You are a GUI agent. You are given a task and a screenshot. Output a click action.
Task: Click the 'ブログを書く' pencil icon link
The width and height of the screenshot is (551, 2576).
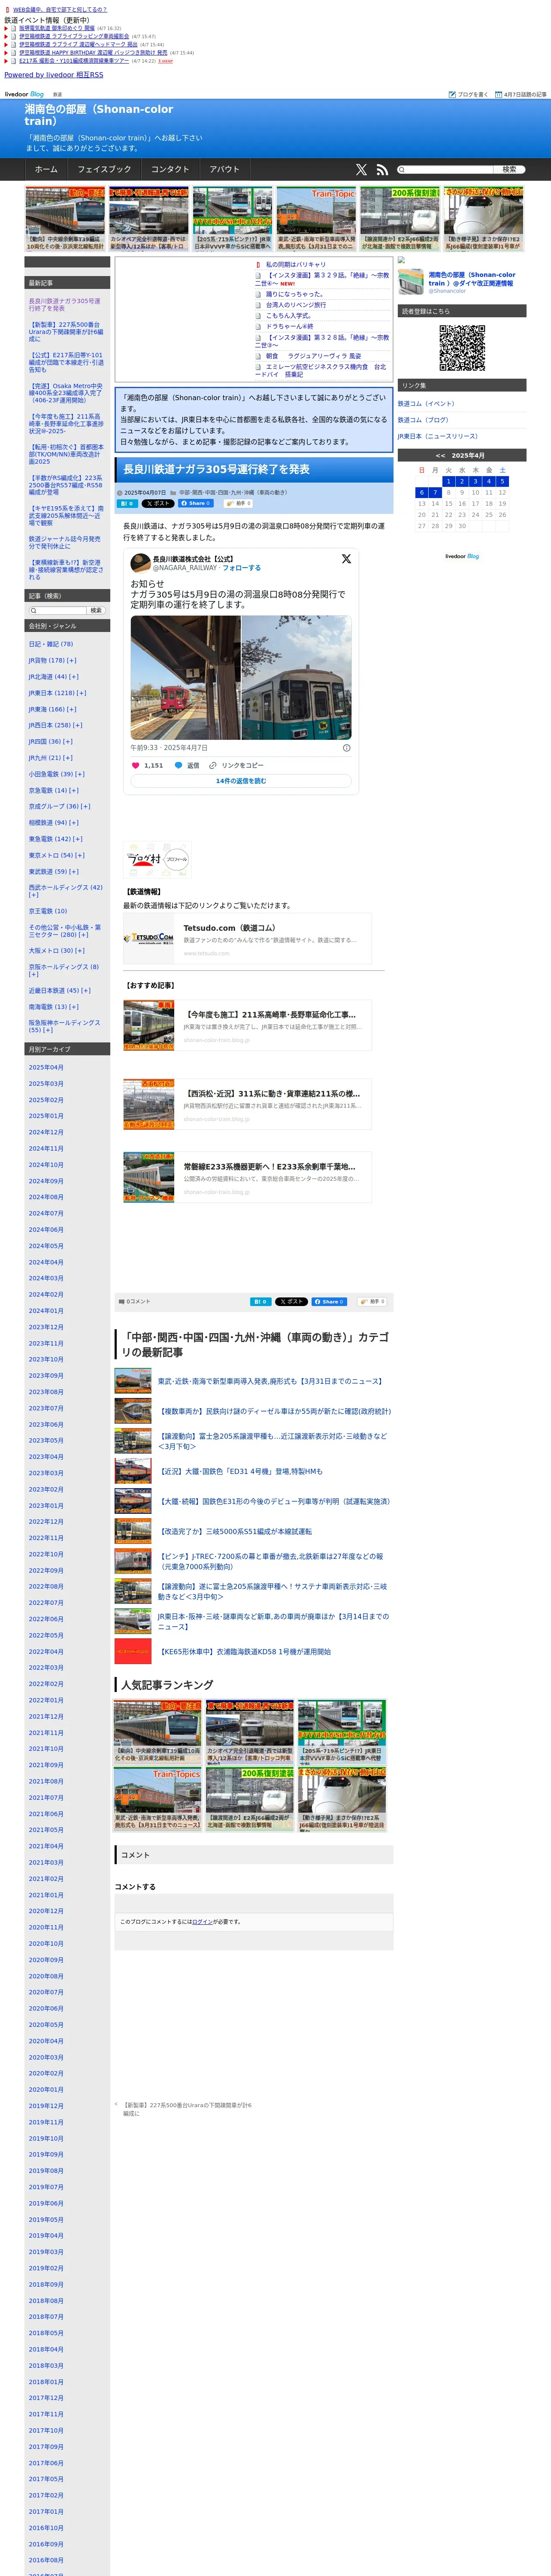pyautogui.click(x=469, y=94)
